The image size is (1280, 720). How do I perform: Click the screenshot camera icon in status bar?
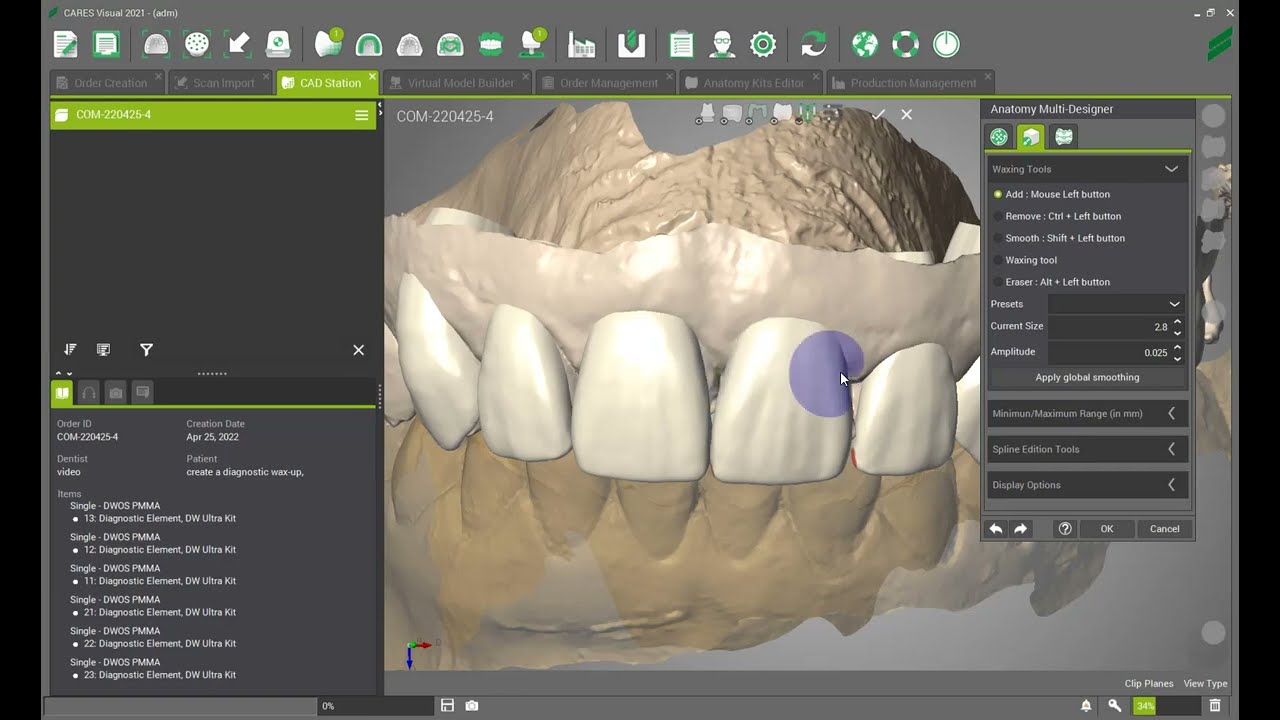click(x=472, y=706)
